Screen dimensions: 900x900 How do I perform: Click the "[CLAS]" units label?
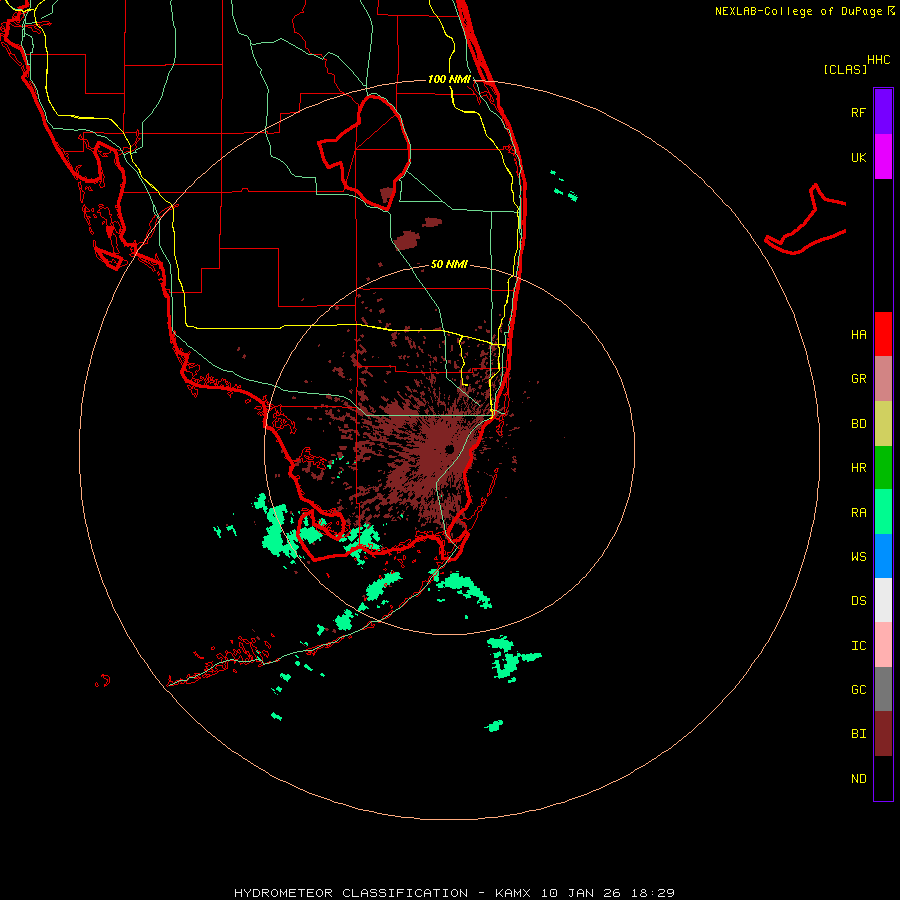[x=845, y=69]
